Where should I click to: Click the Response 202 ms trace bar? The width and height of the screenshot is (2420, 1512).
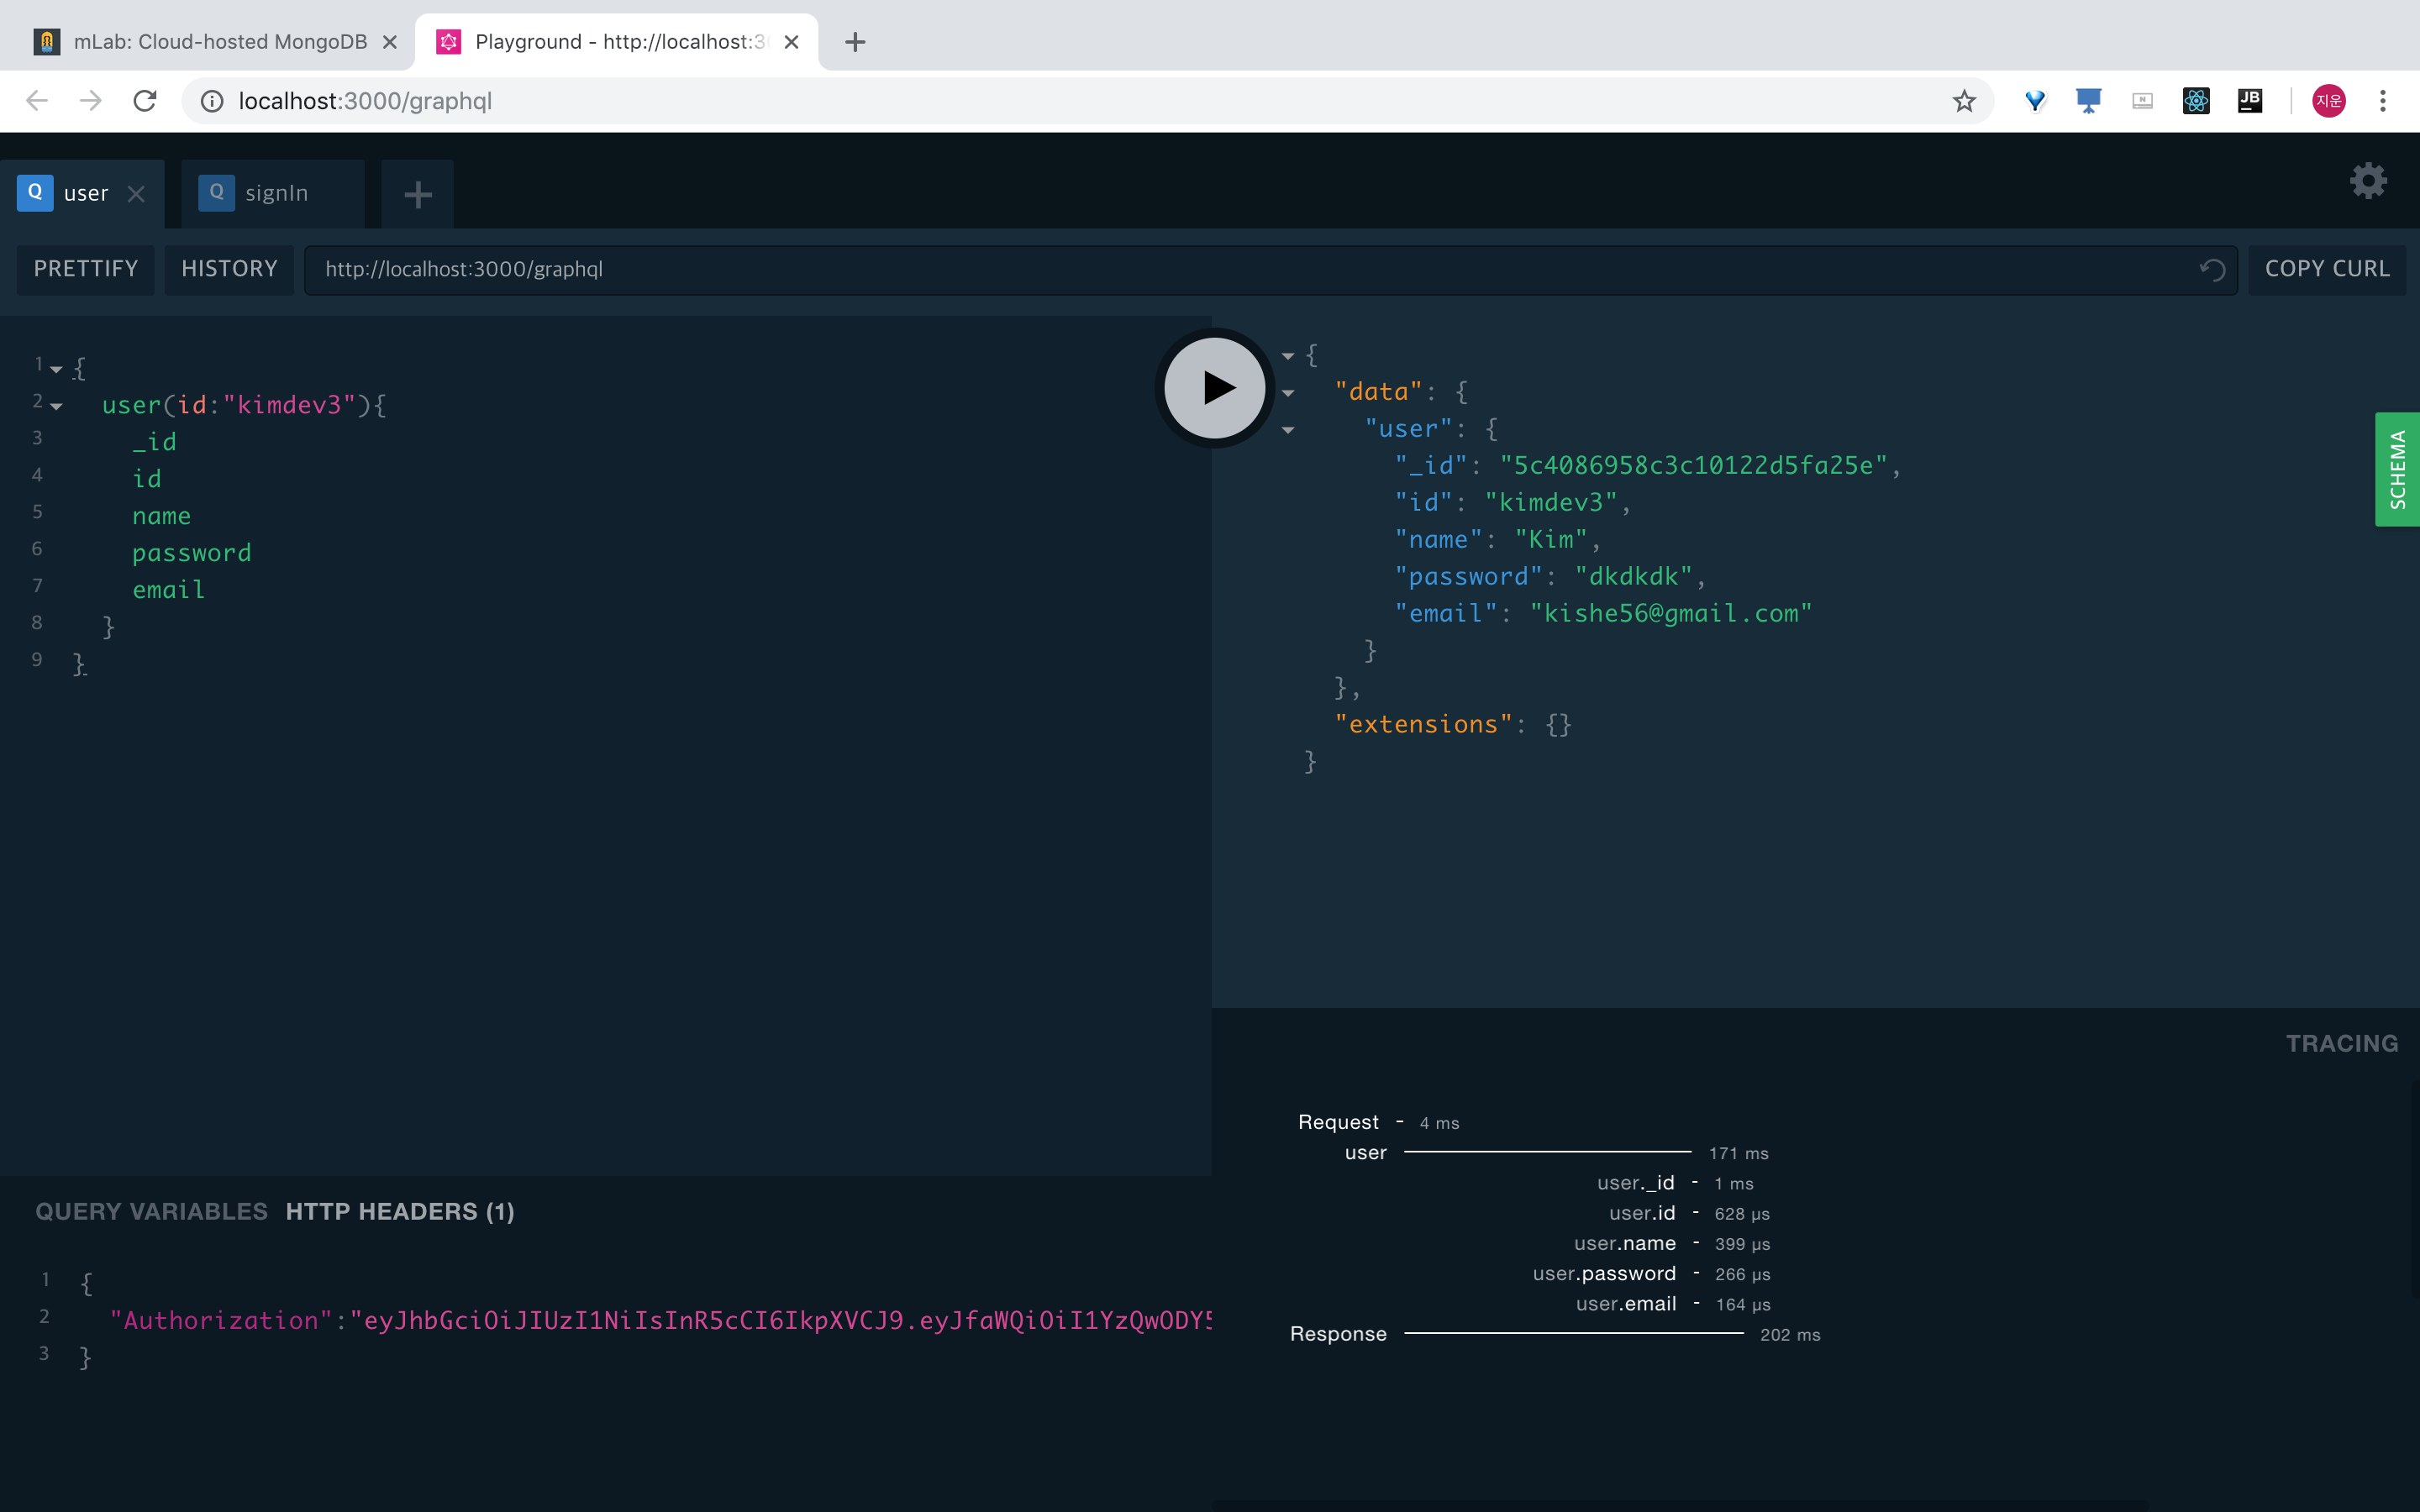pyautogui.click(x=1573, y=1333)
